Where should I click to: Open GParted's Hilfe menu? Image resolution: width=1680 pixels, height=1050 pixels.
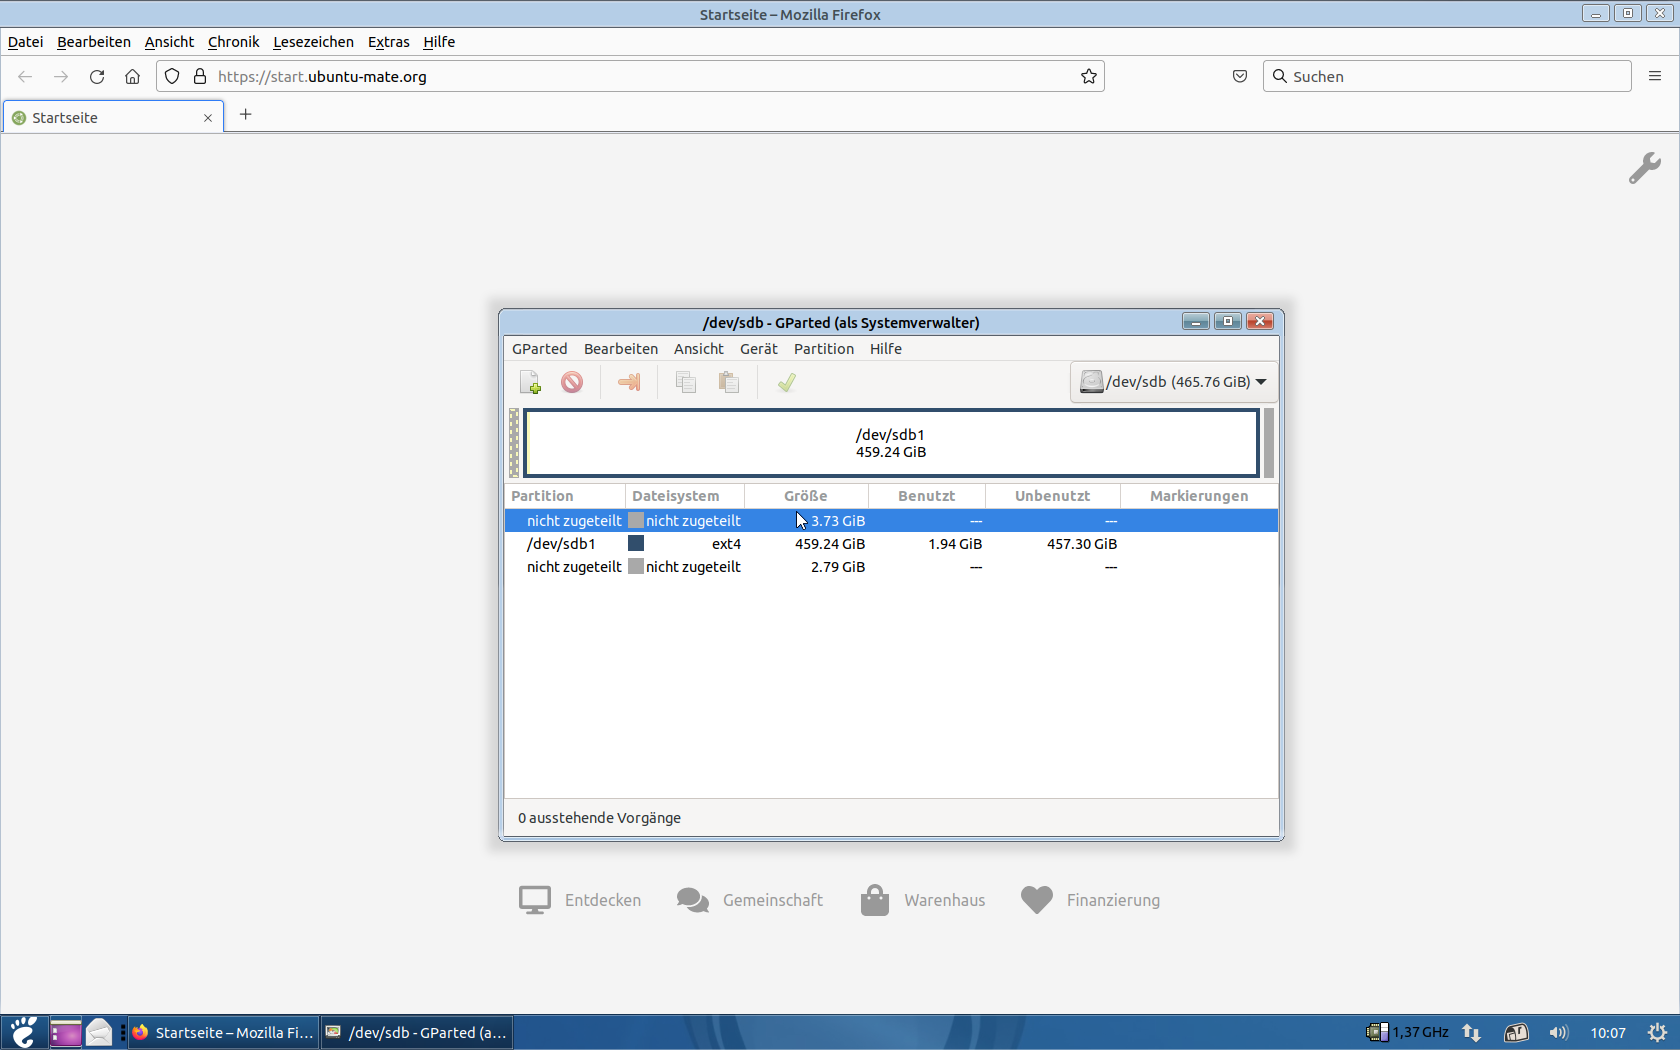pos(886,349)
